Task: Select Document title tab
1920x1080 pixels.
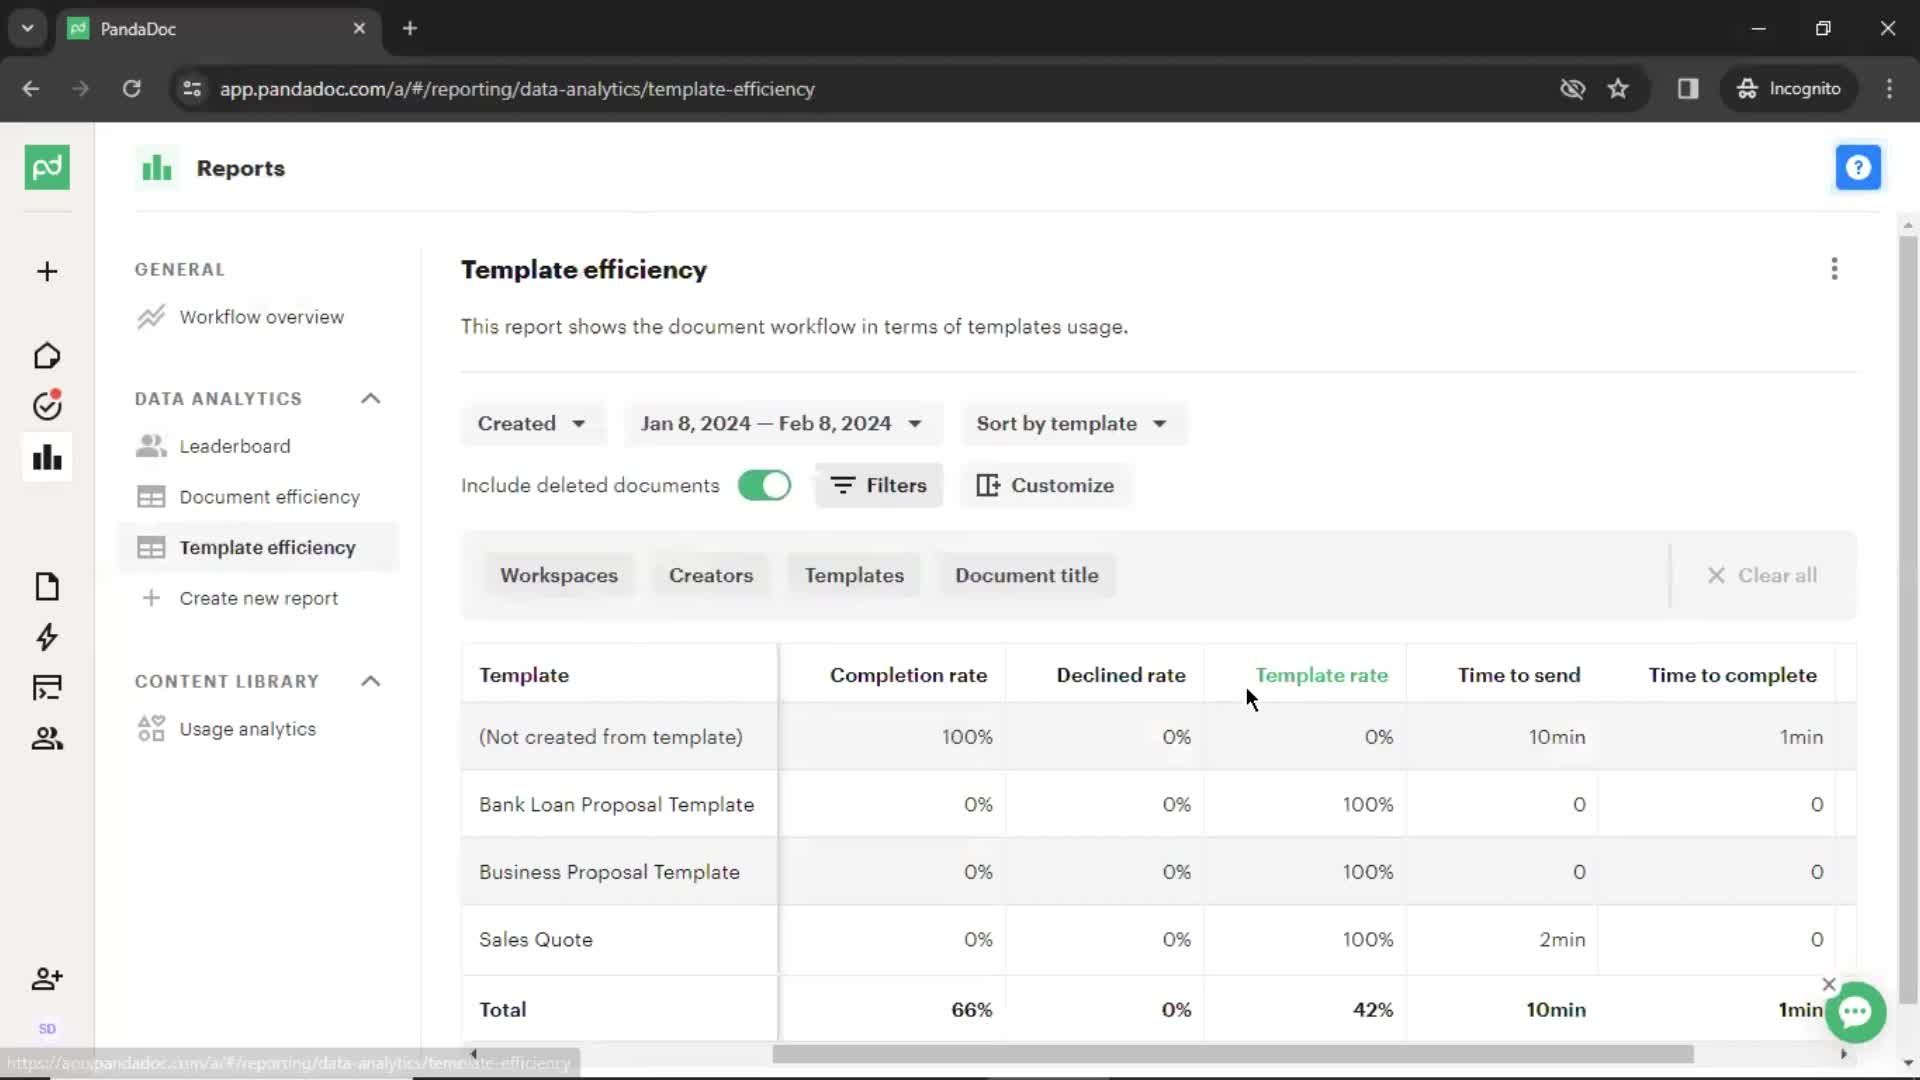Action: tap(1027, 575)
